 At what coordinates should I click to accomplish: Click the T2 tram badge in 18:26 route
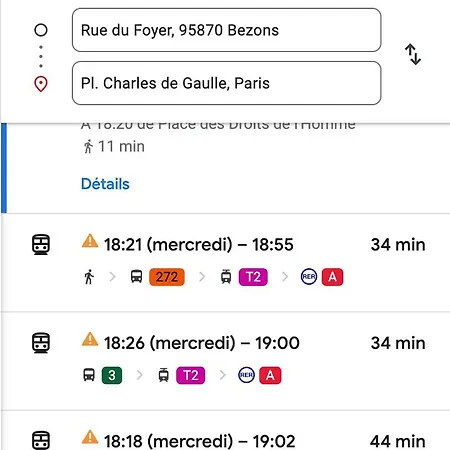point(191,375)
